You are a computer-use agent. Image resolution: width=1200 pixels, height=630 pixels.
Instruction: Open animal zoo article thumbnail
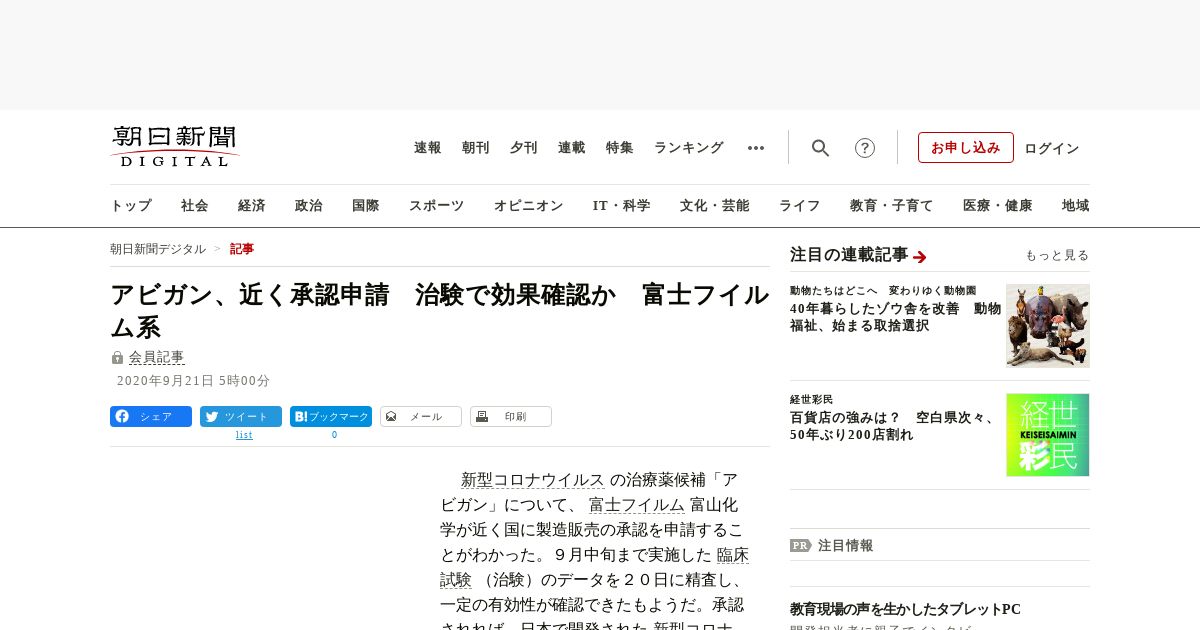coord(1048,326)
